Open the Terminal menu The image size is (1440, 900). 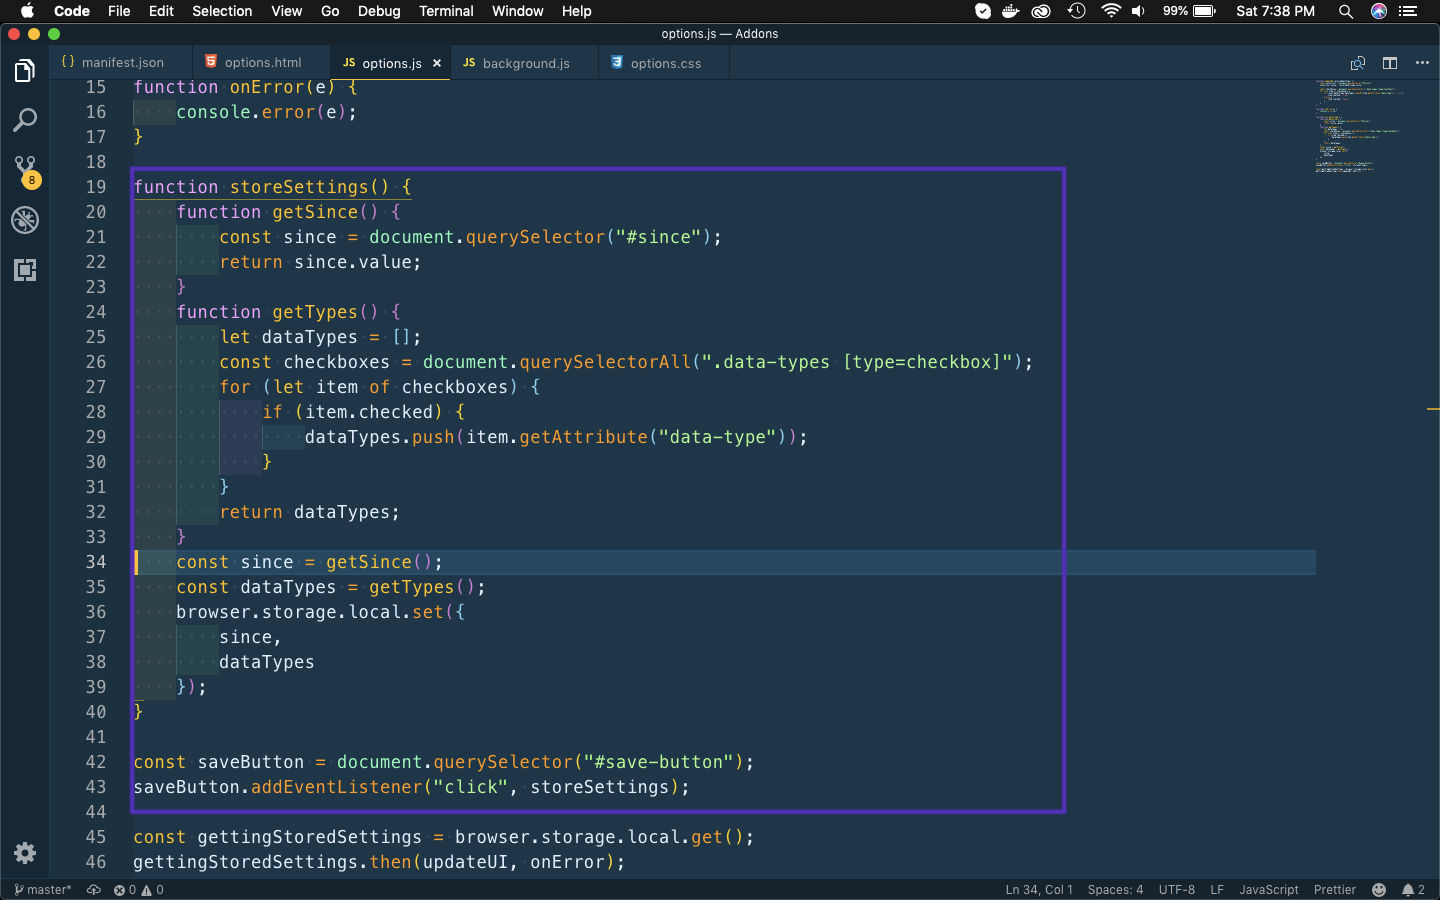446,11
